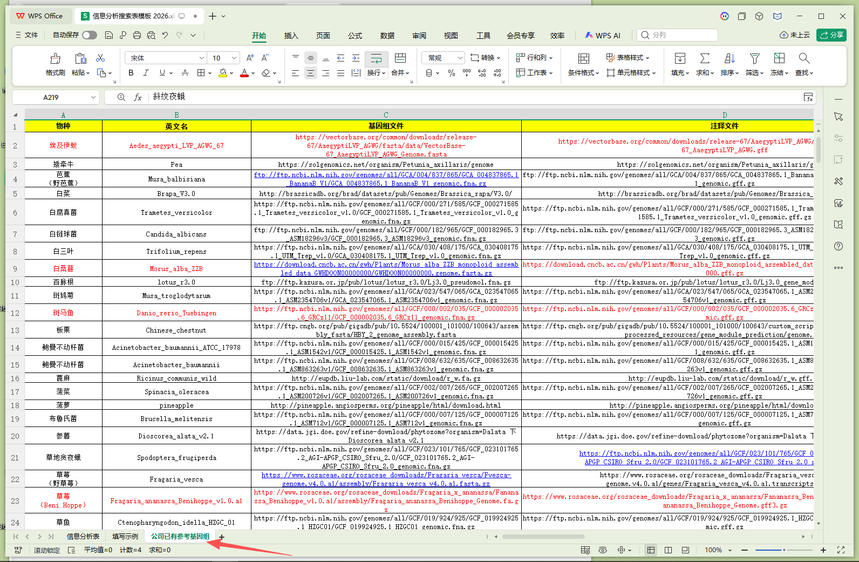Apply Bold formatting button
The height and width of the screenshot is (562, 859).
pos(131,73)
